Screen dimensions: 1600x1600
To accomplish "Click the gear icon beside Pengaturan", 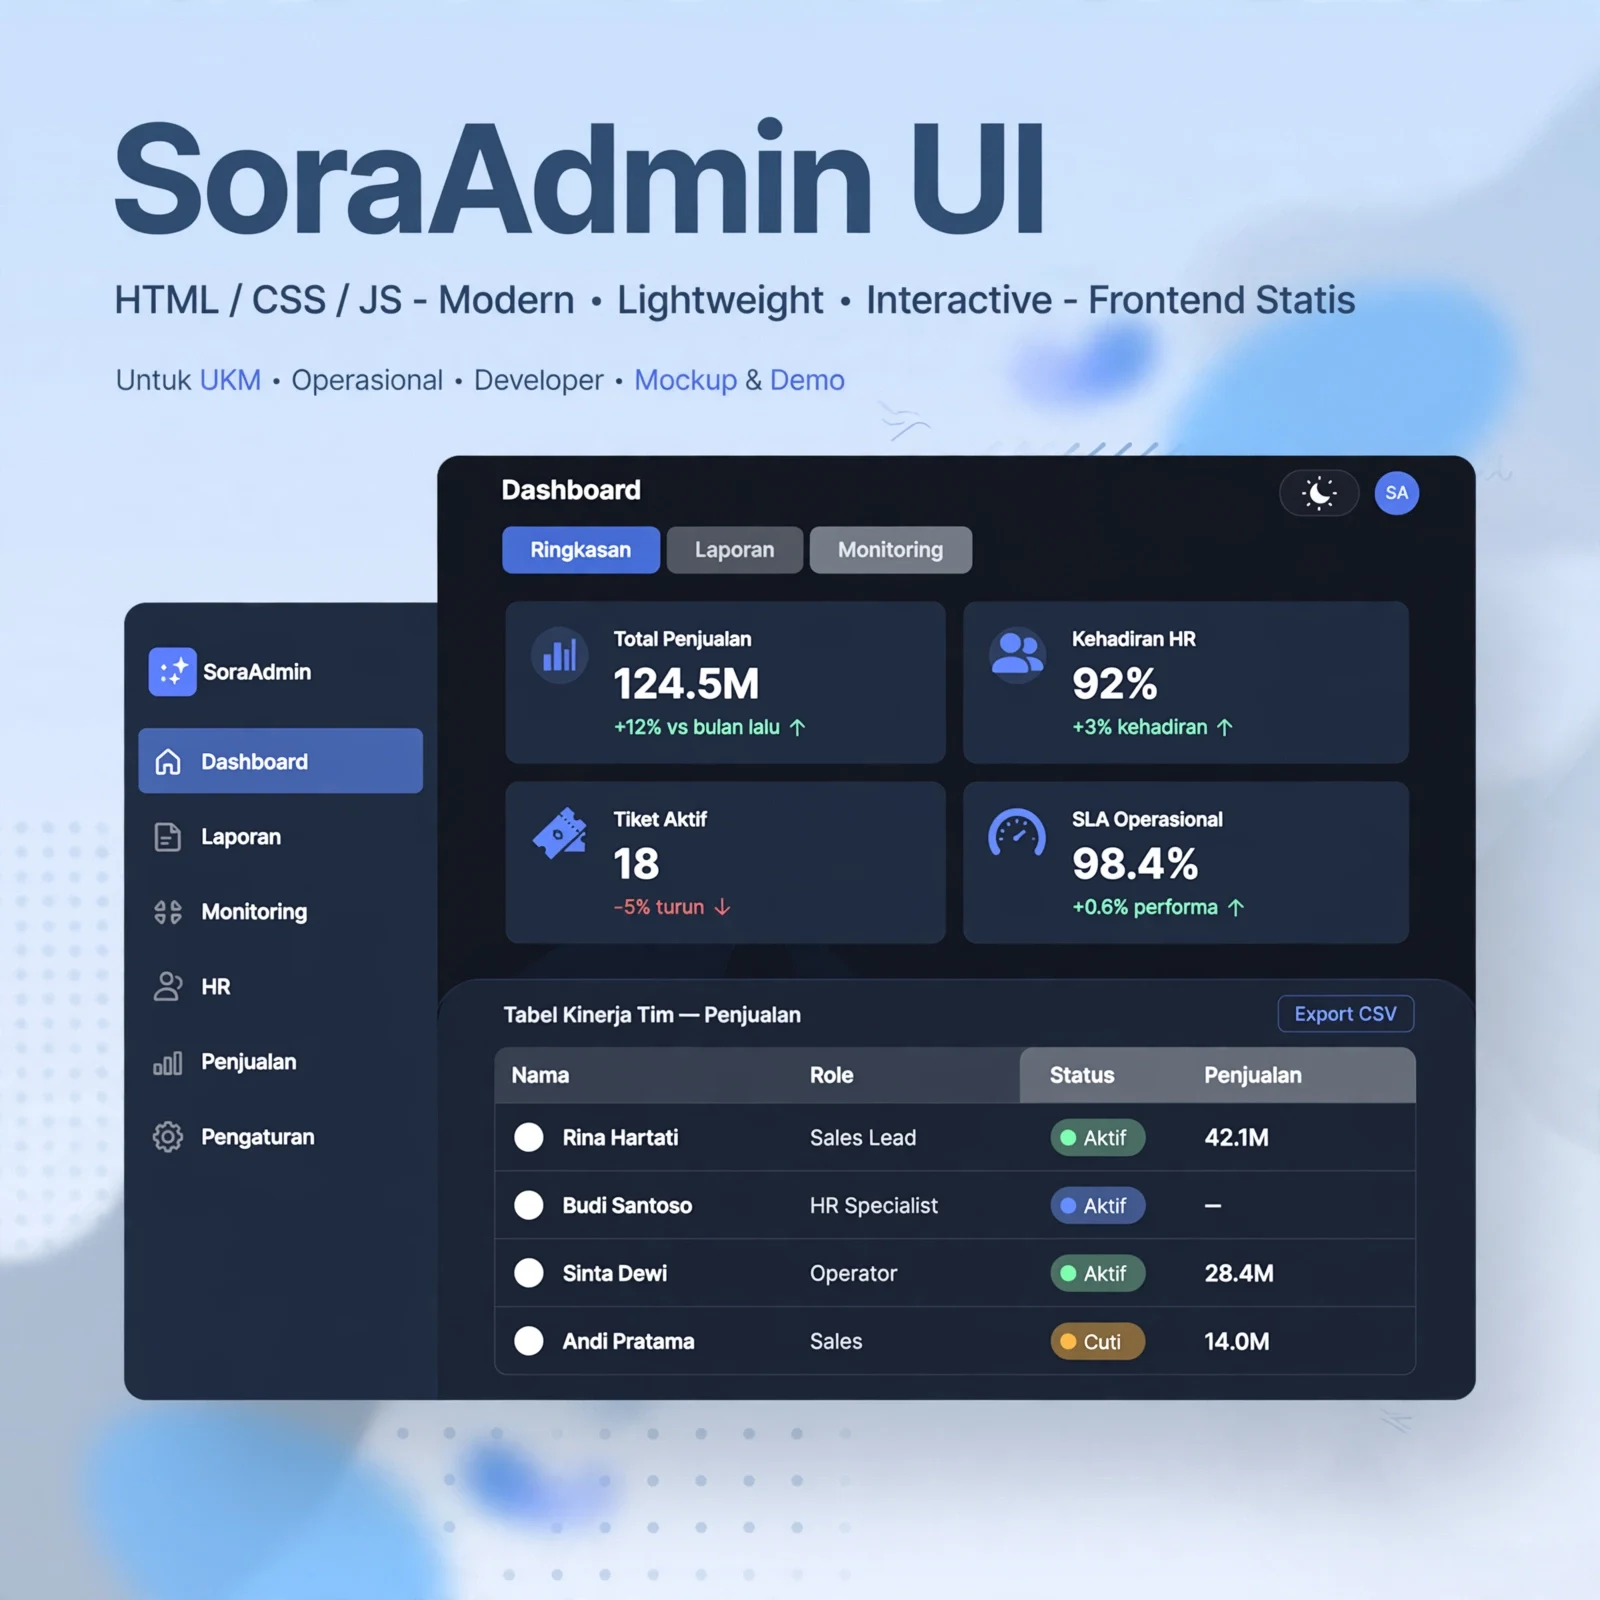I will tap(168, 1137).
